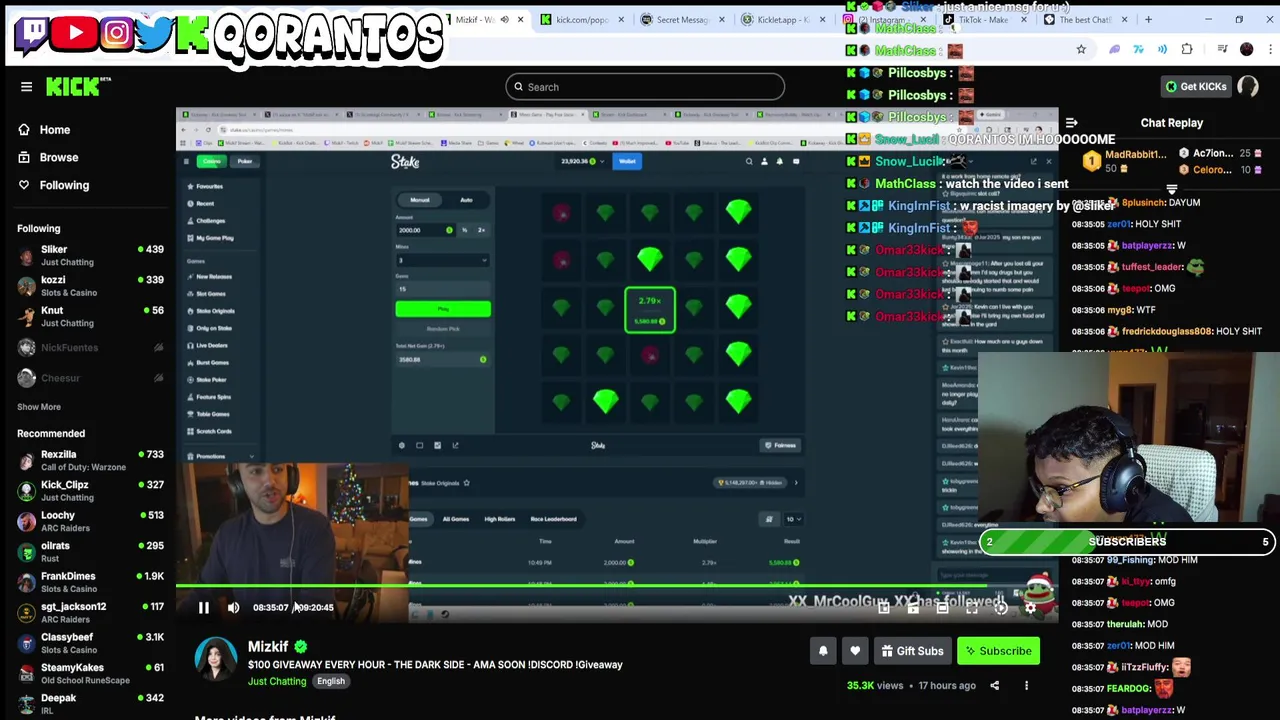The width and height of the screenshot is (1280, 720).
Task: Open the Kick hamburger menu
Action: (x=27, y=87)
